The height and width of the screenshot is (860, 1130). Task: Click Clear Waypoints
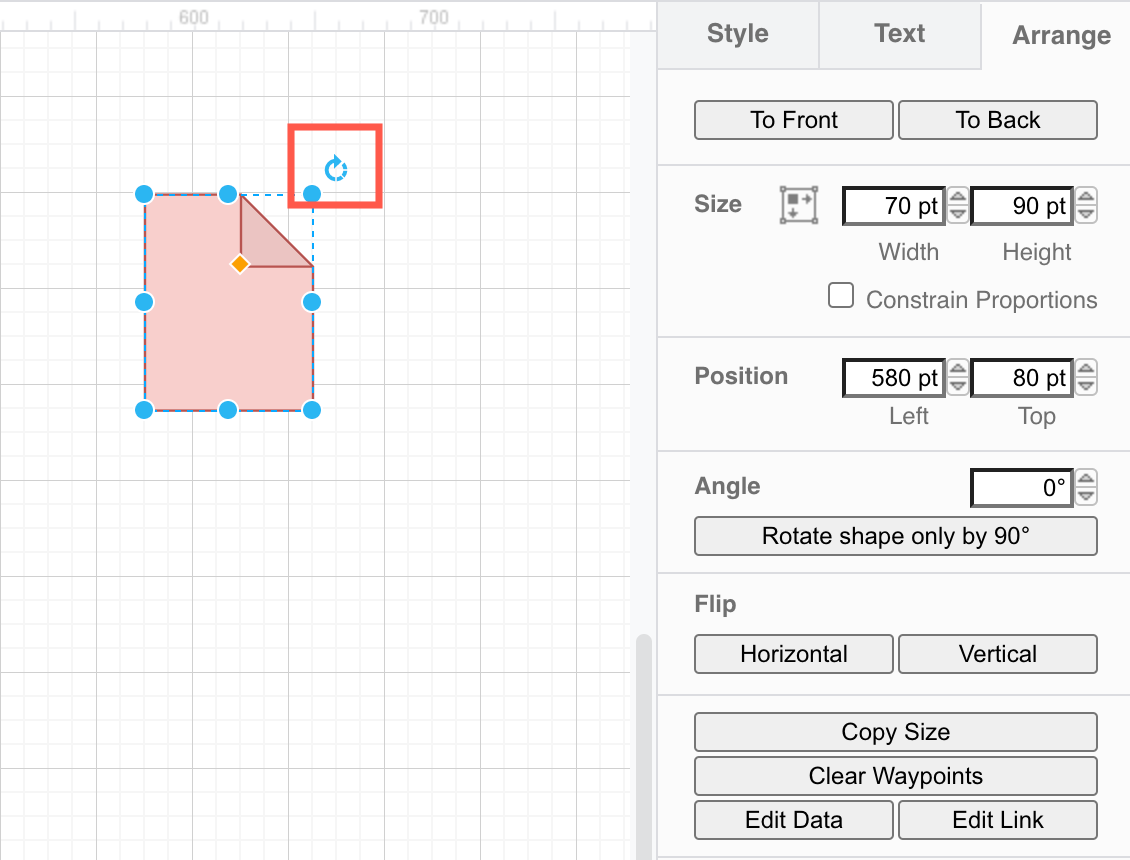tap(895, 776)
